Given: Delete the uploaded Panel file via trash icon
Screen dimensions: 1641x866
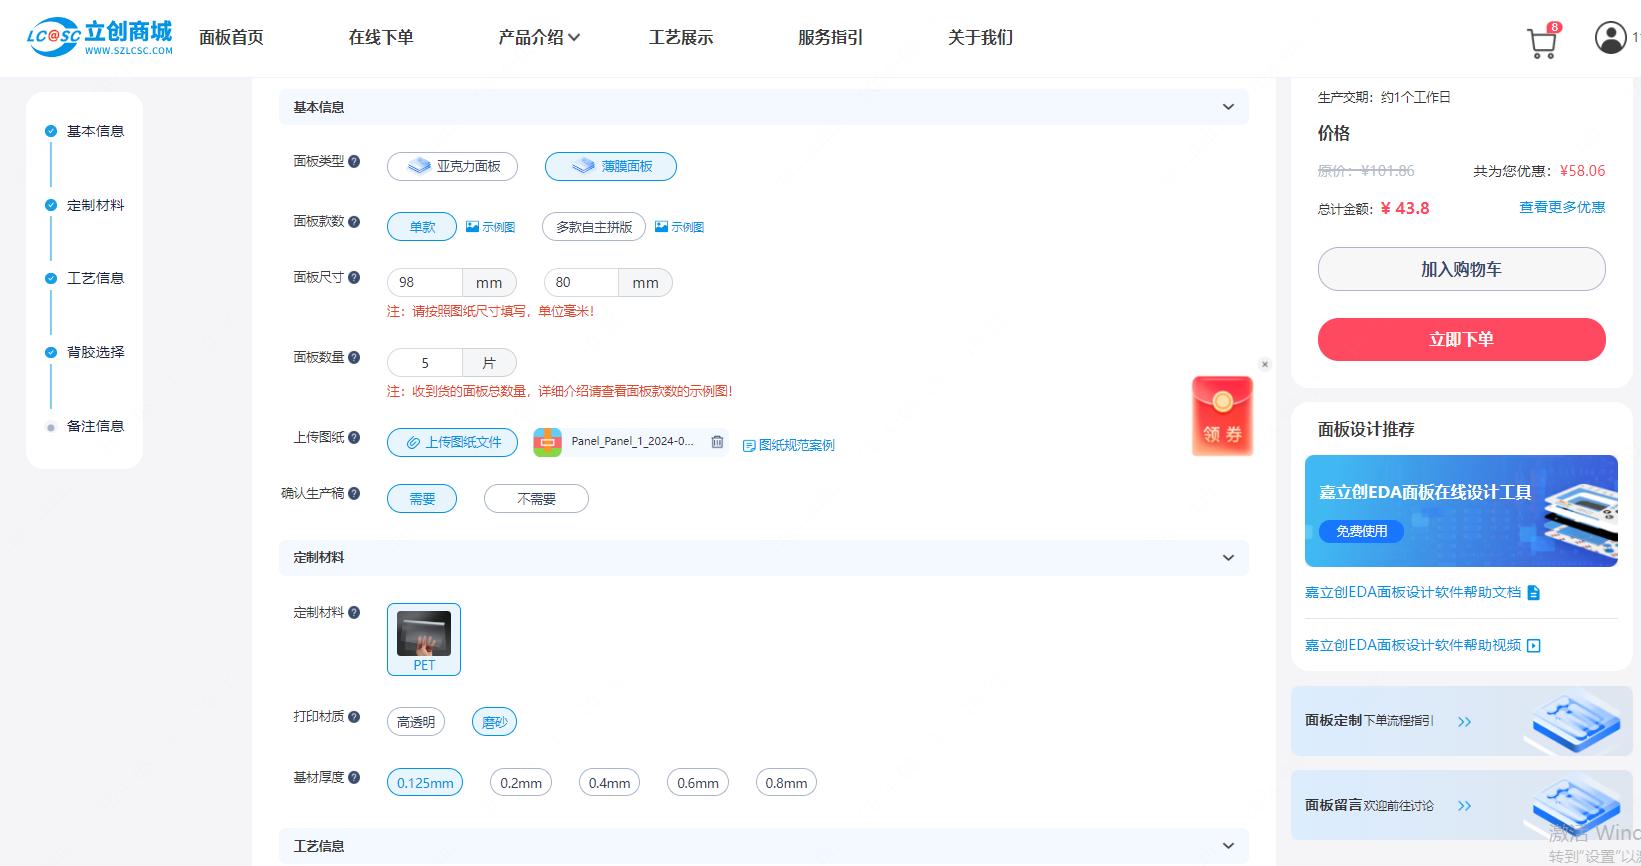Looking at the screenshot, I should (x=717, y=442).
